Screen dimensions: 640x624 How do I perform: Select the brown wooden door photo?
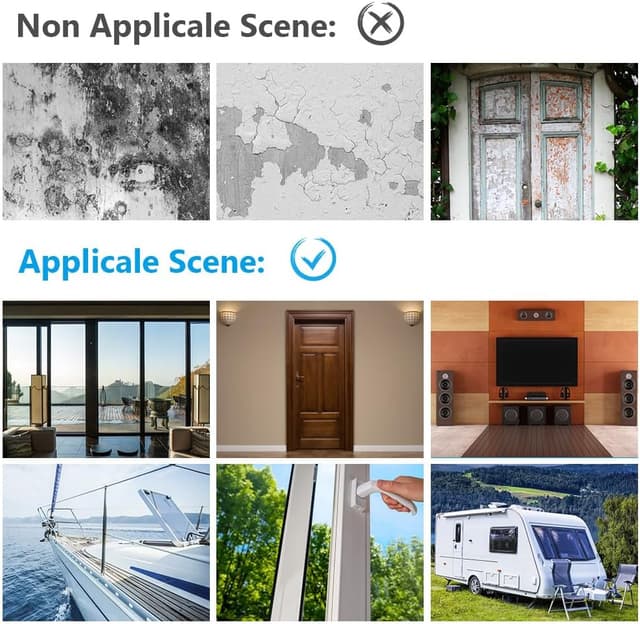320,379
